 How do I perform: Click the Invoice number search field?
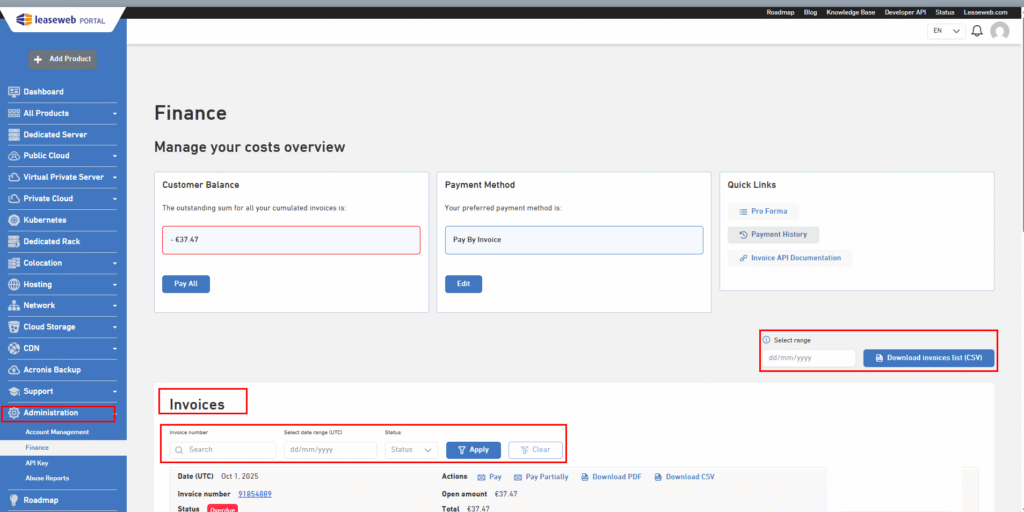pos(223,450)
